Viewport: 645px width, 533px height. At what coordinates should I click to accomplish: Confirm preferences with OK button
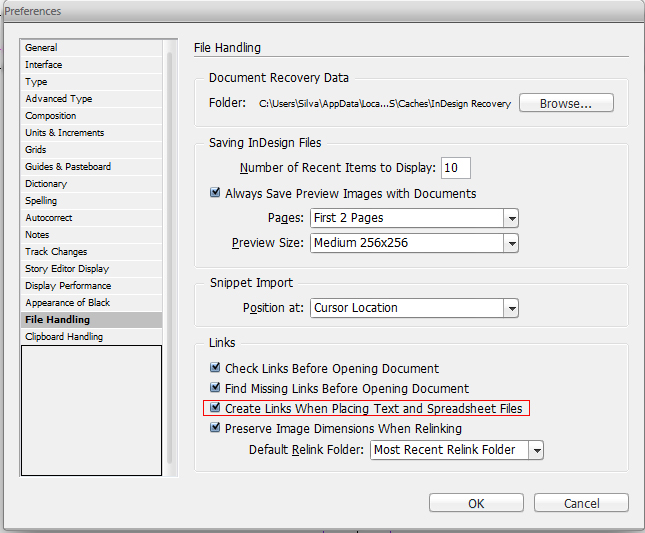click(x=476, y=503)
